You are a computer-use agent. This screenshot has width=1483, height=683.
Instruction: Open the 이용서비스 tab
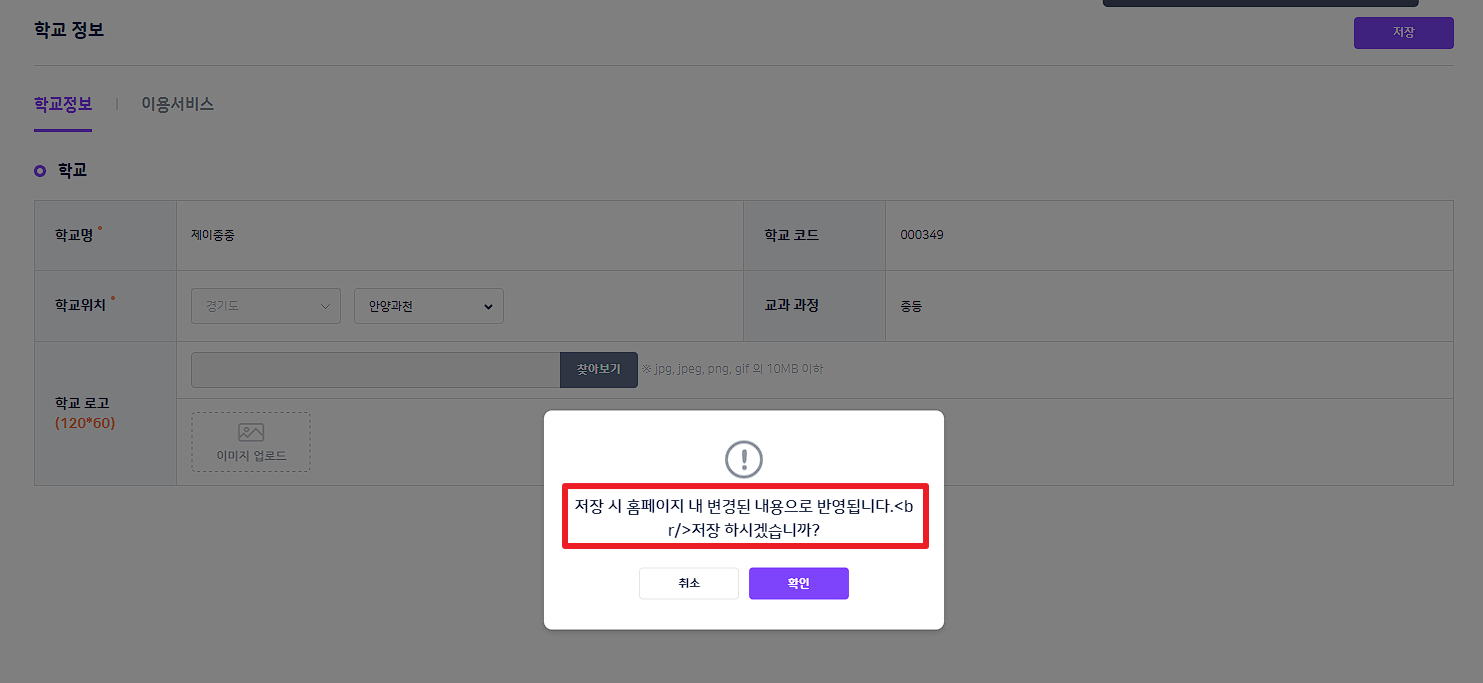pos(177,104)
